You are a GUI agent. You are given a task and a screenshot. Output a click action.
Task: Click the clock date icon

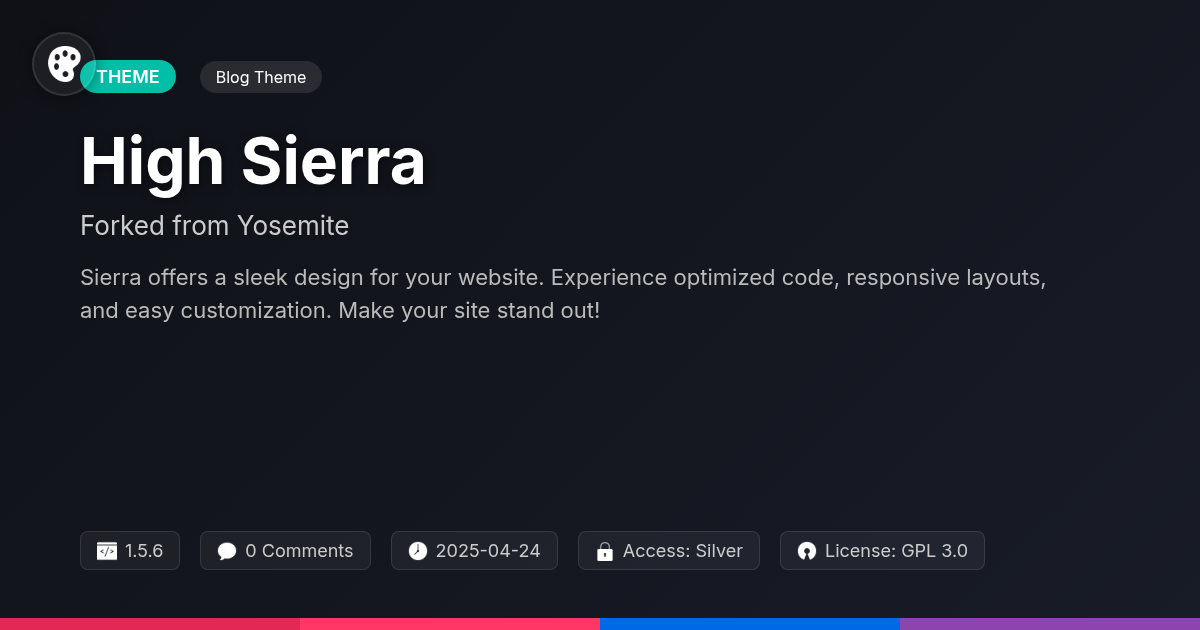418,551
